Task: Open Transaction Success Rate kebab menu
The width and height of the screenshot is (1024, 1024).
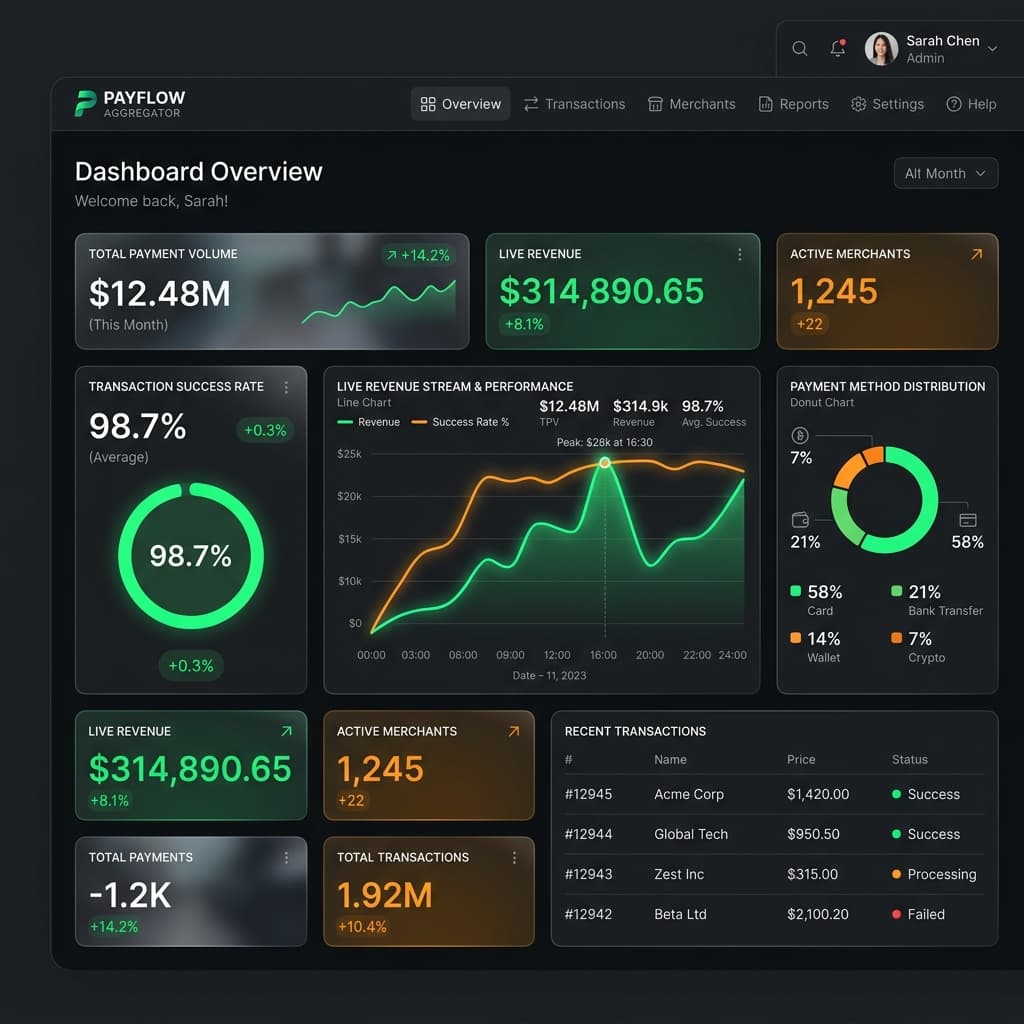Action: 286,387
